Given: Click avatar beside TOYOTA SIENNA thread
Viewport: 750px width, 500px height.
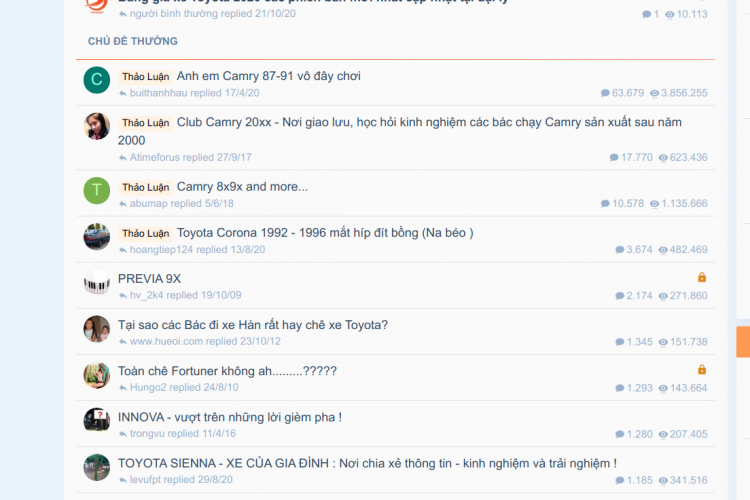Looking at the screenshot, I should coord(97,467).
